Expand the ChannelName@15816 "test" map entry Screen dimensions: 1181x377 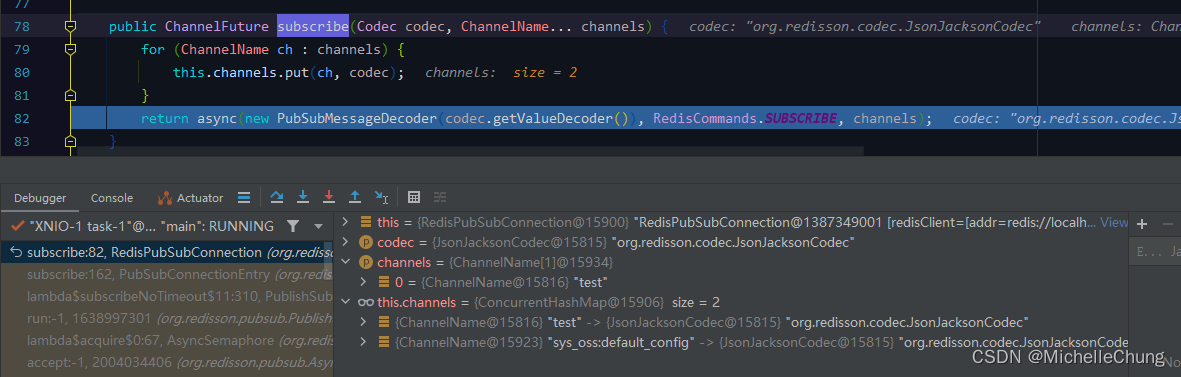pos(363,322)
